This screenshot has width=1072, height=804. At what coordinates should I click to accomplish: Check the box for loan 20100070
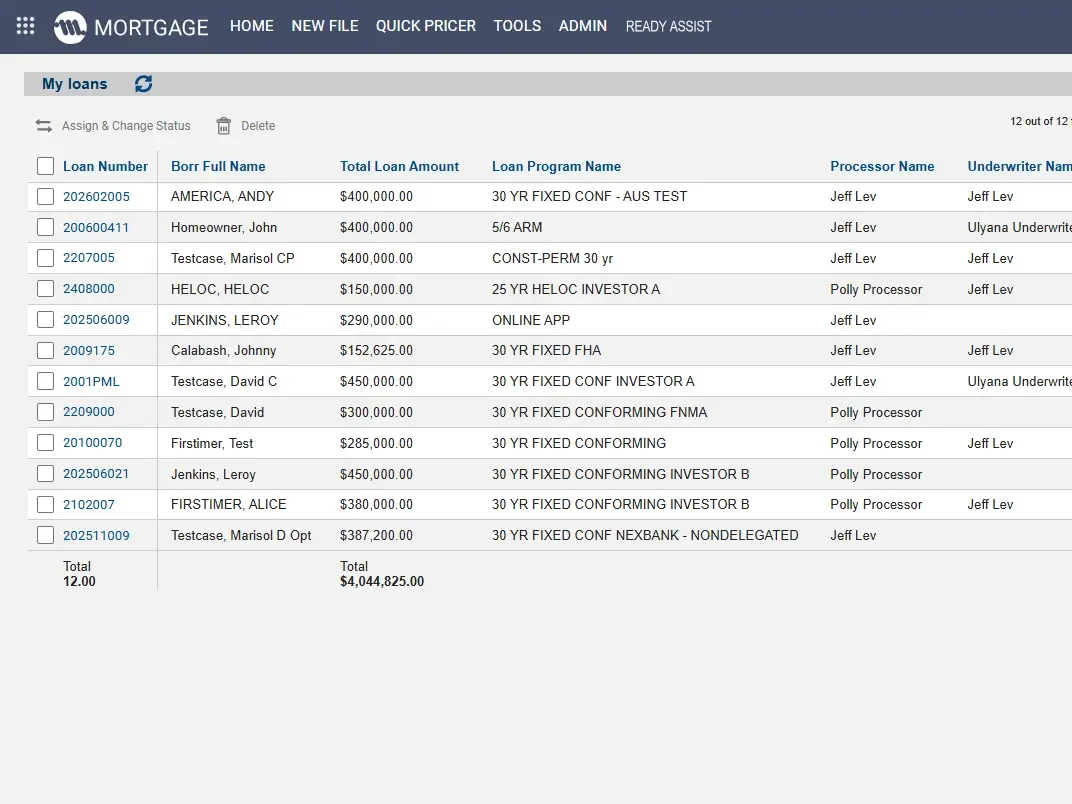(x=45, y=443)
